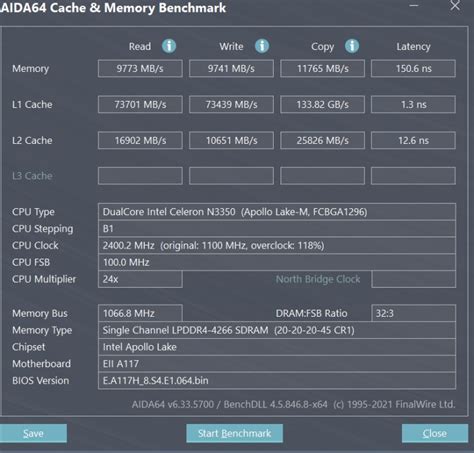Screen dimensions: 474x453
Task: Click the greyed L3 Cache label
Action: click(x=32, y=176)
